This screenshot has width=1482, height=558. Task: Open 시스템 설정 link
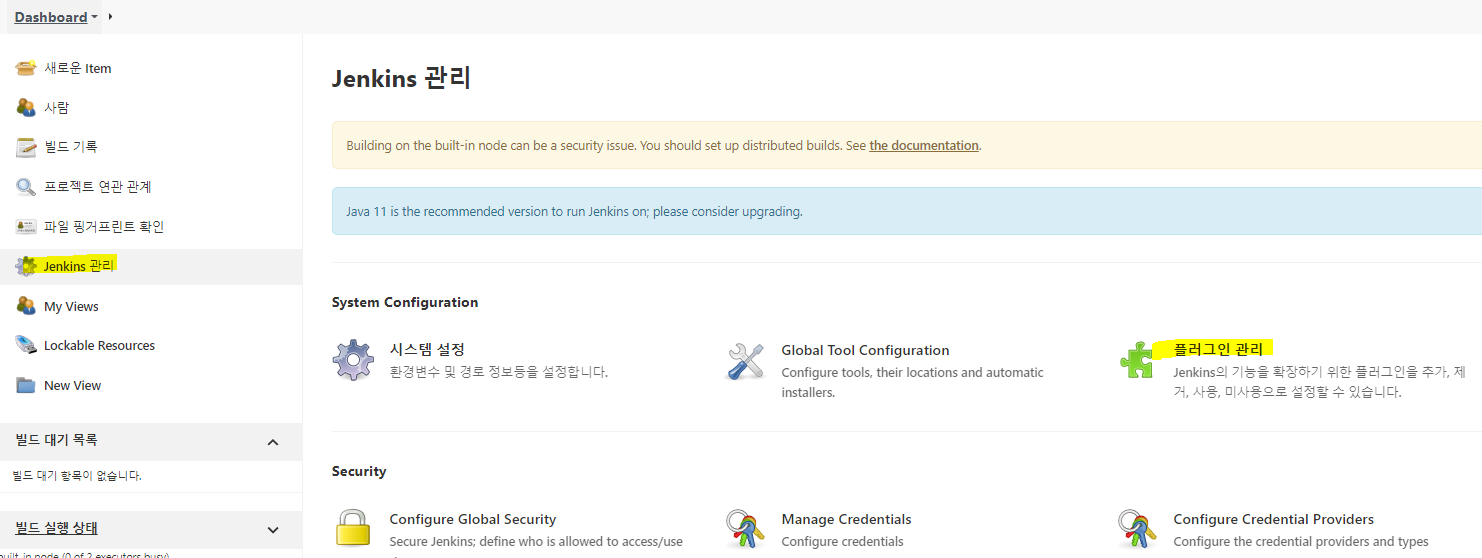(427, 349)
